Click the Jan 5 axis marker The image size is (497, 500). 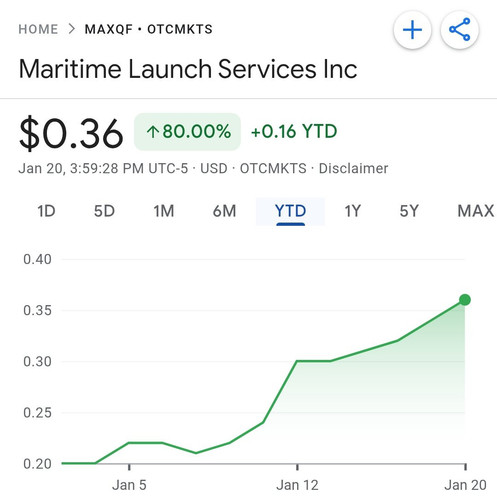coord(129,485)
